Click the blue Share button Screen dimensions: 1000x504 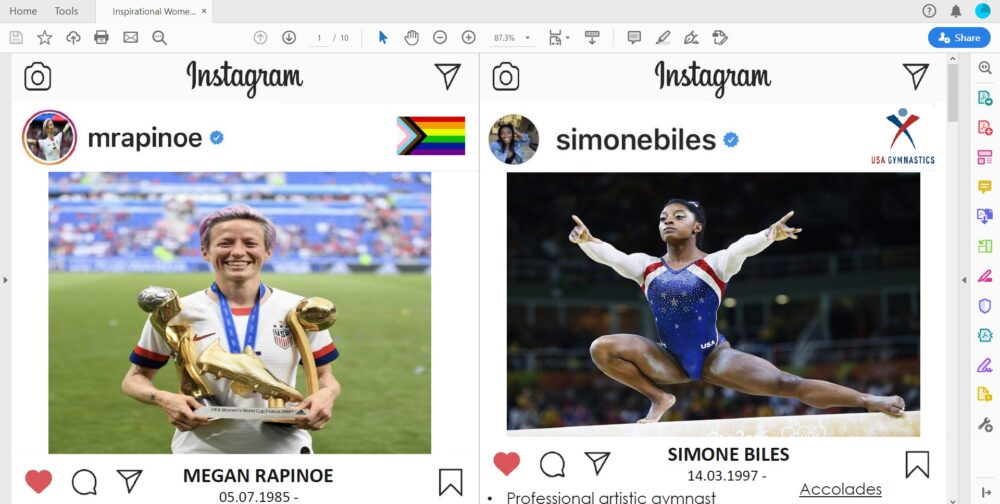(959, 38)
